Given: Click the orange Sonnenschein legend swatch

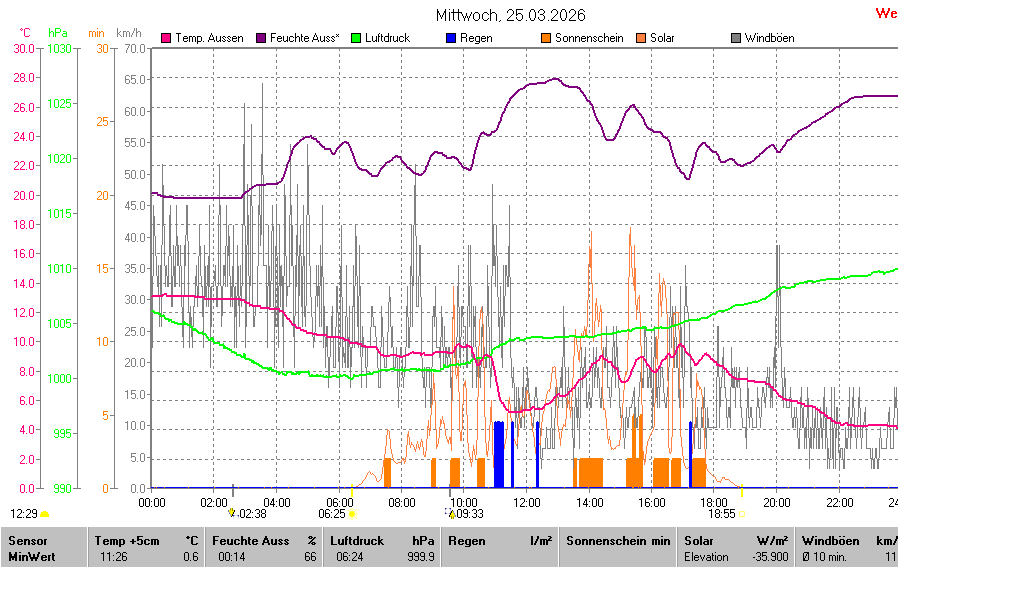Looking at the screenshot, I should pos(546,38).
